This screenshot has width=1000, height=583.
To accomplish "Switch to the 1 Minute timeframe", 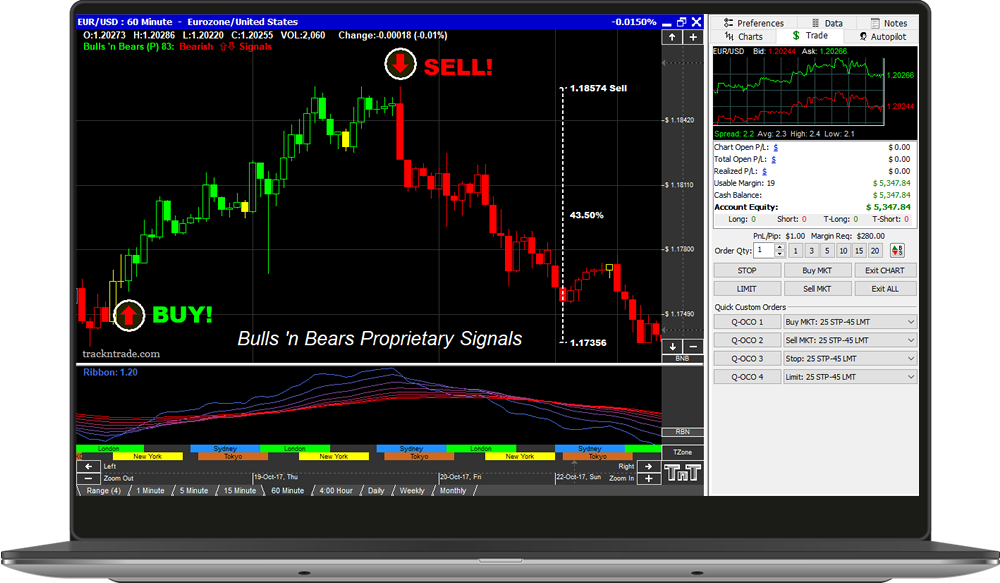I will coord(150,491).
